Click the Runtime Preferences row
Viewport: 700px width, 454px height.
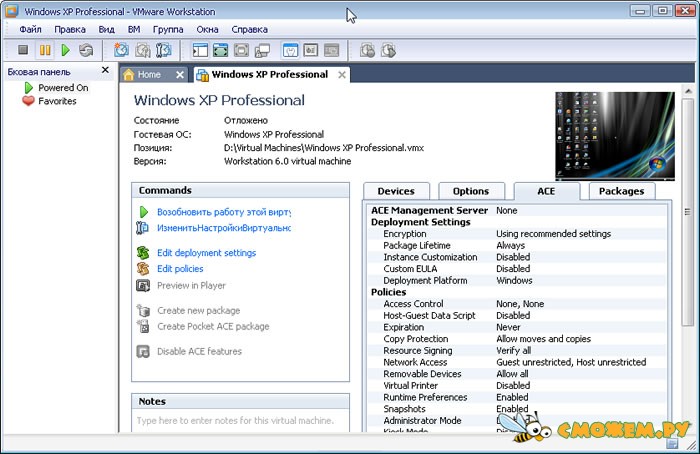(x=517, y=397)
